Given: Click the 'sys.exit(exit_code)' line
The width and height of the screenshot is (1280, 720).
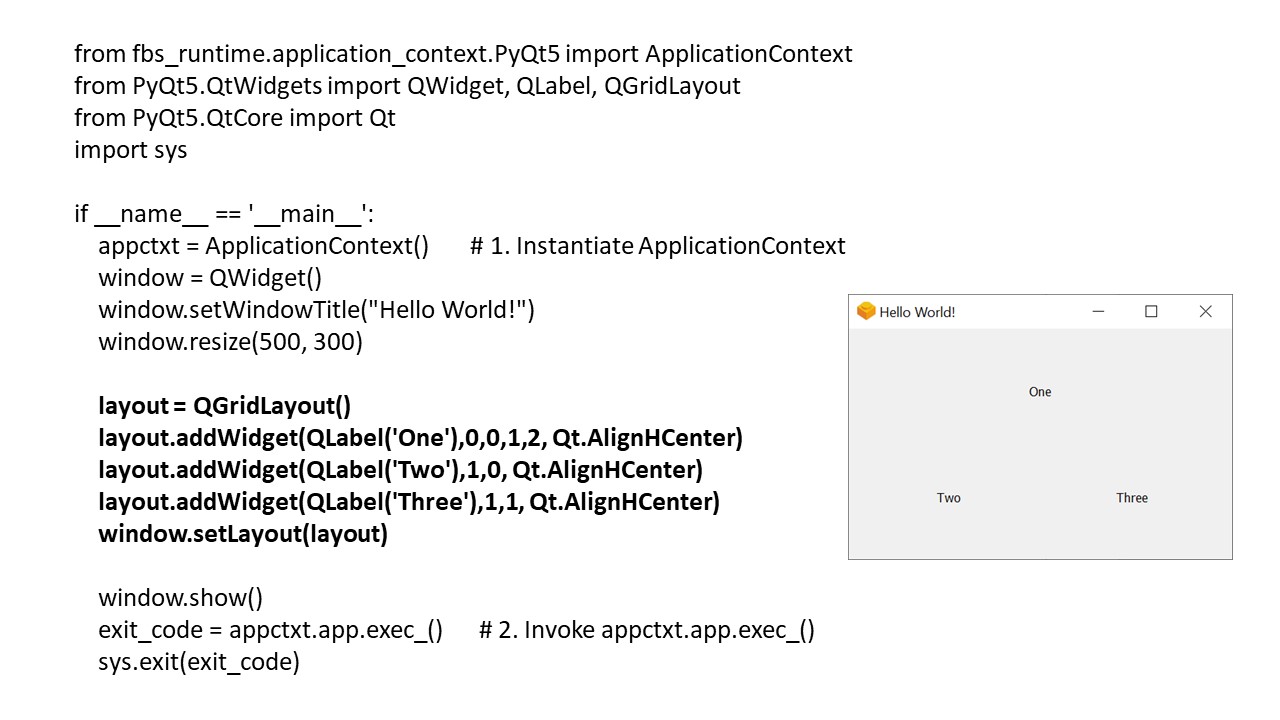Looking at the screenshot, I should pyautogui.click(x=198, y=662).
